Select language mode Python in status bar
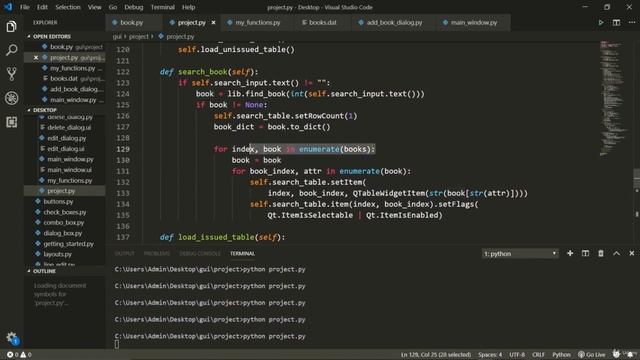Viewport: 640px width, 360px height. pos(561,355)
